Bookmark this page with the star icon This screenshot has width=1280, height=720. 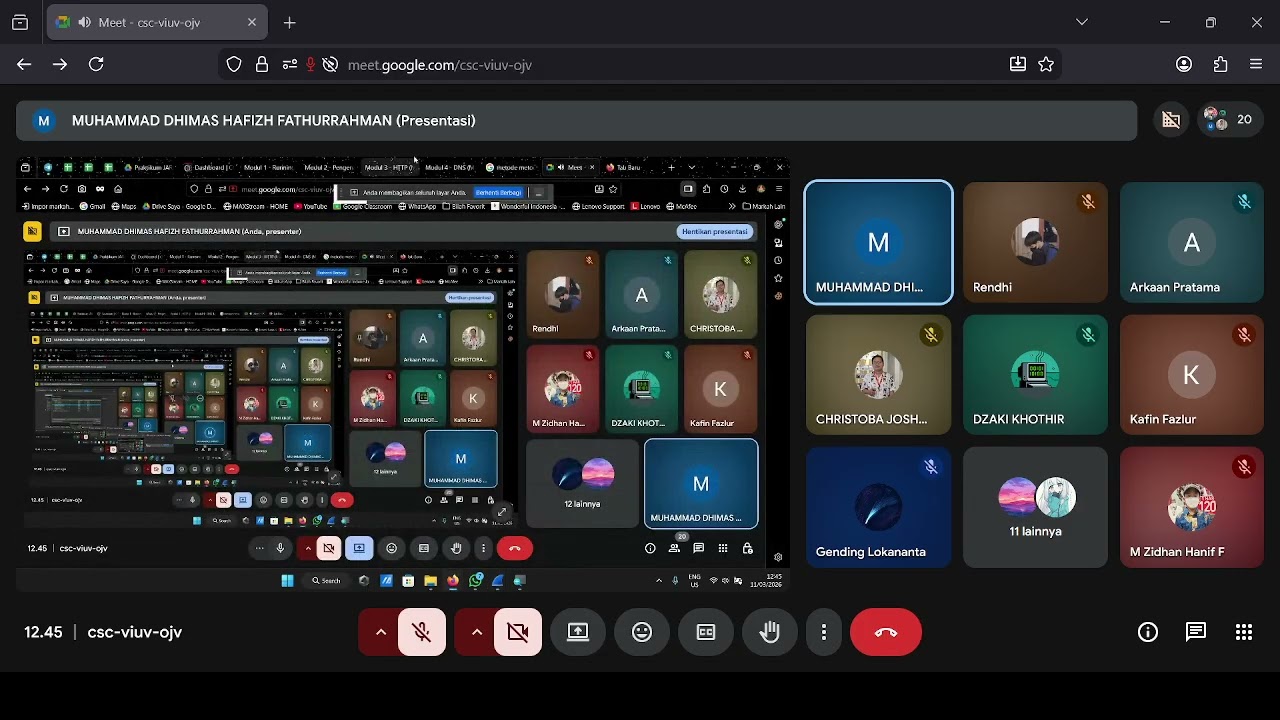pos(1046,65)
